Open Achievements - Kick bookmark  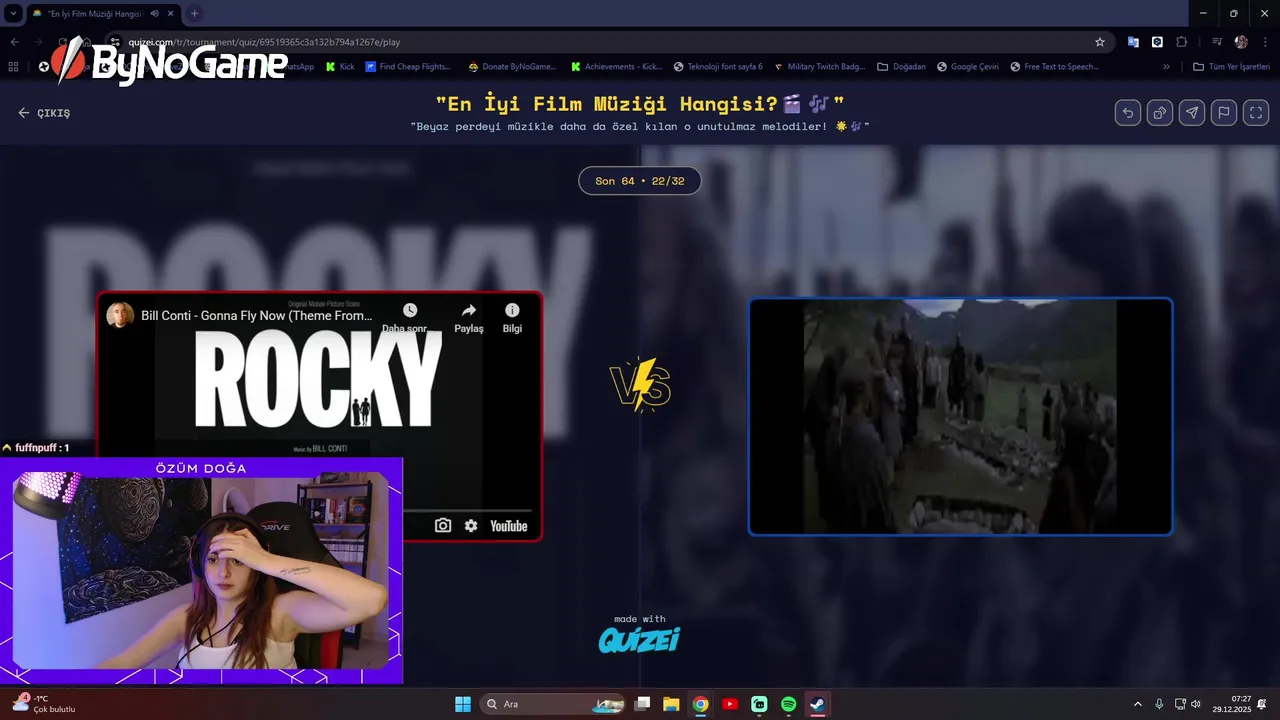616,67
